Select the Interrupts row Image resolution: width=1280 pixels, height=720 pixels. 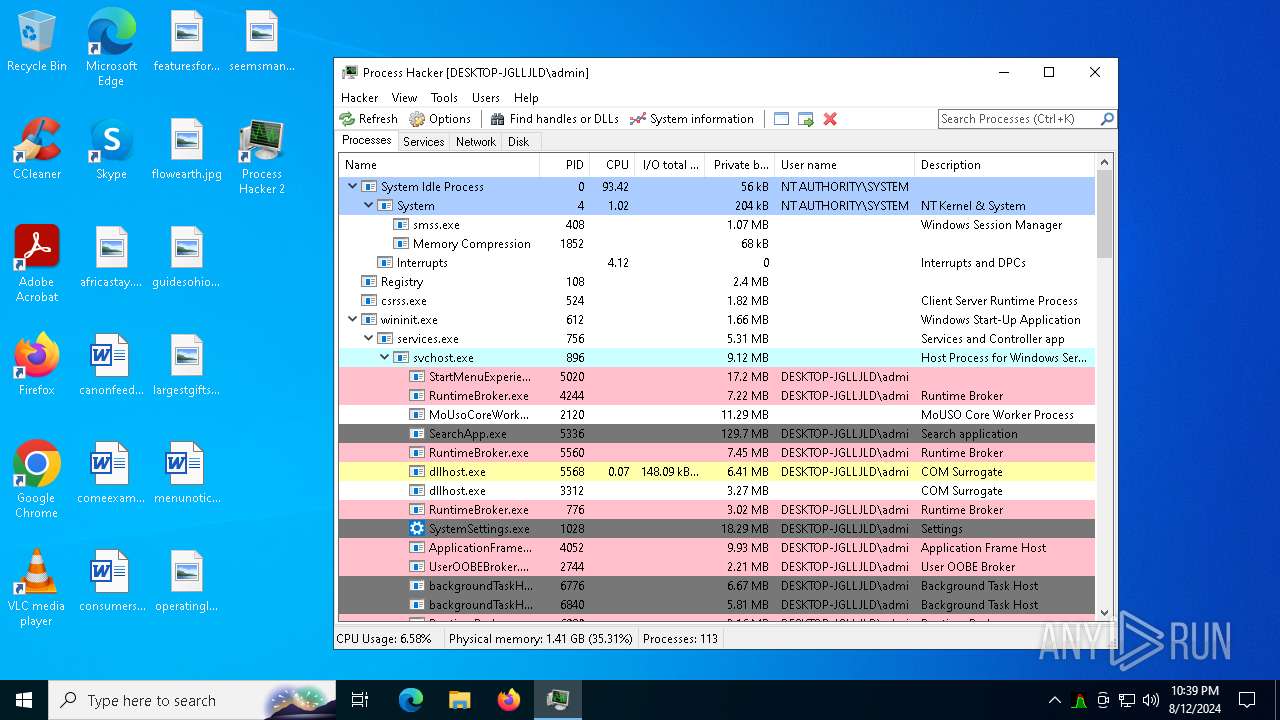(x=717, y=263)
